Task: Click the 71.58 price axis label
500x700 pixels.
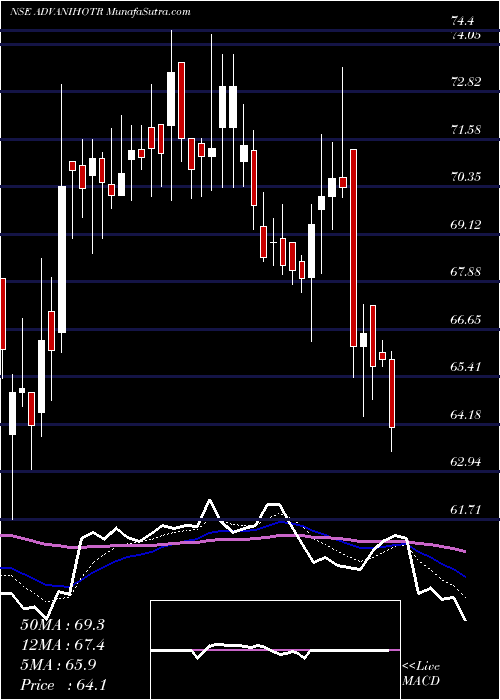Action: [466, 130]
